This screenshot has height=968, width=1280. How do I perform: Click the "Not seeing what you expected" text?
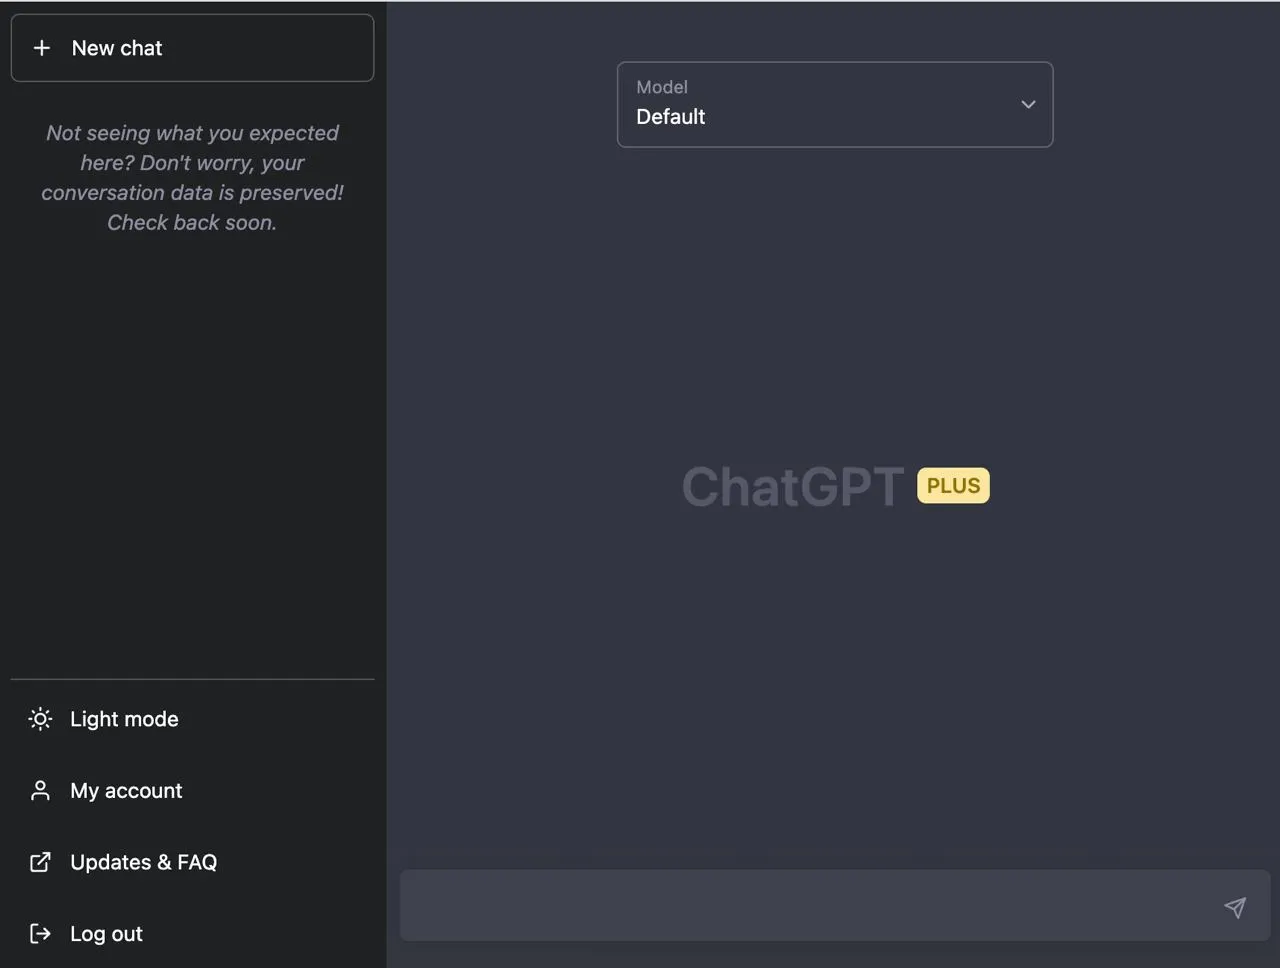[192, 133]
